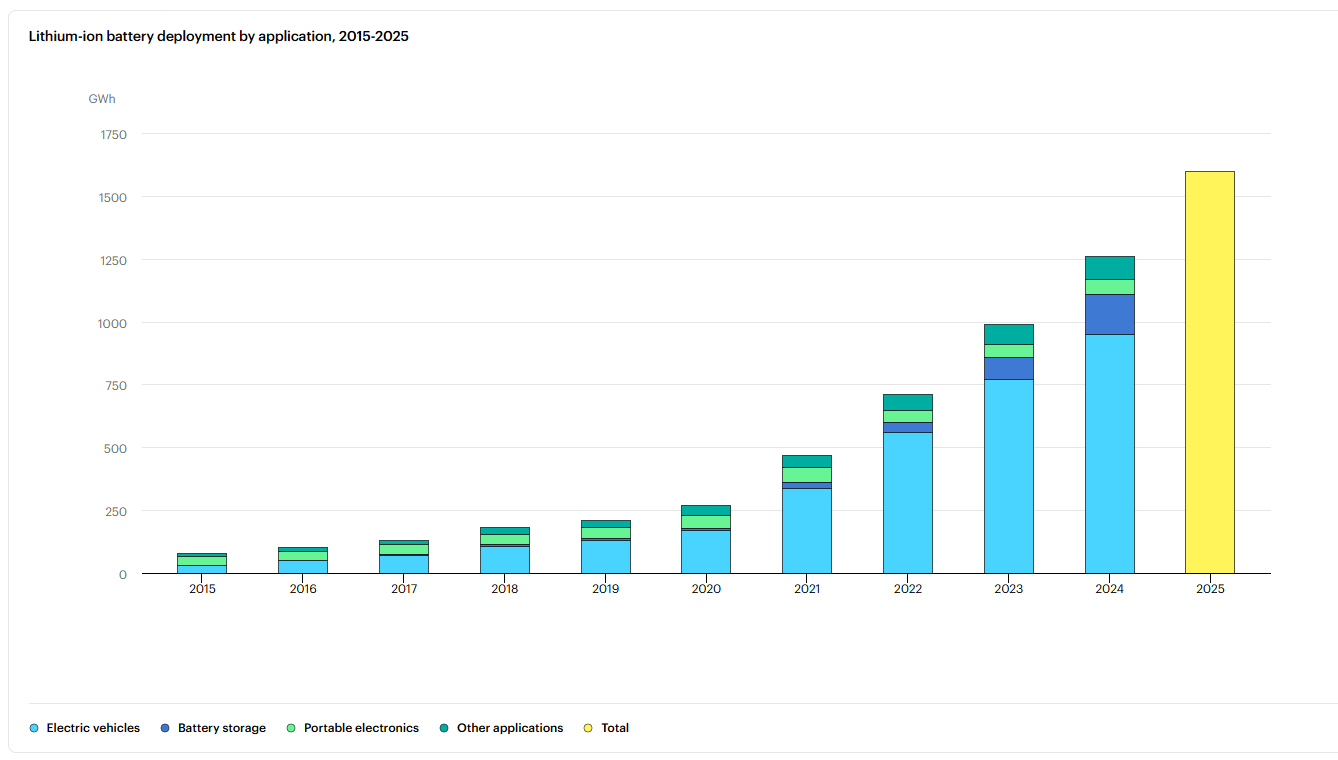Toggle the Other applications legend entry
Screen dimensions: 1338x760
tap(501, 728)
